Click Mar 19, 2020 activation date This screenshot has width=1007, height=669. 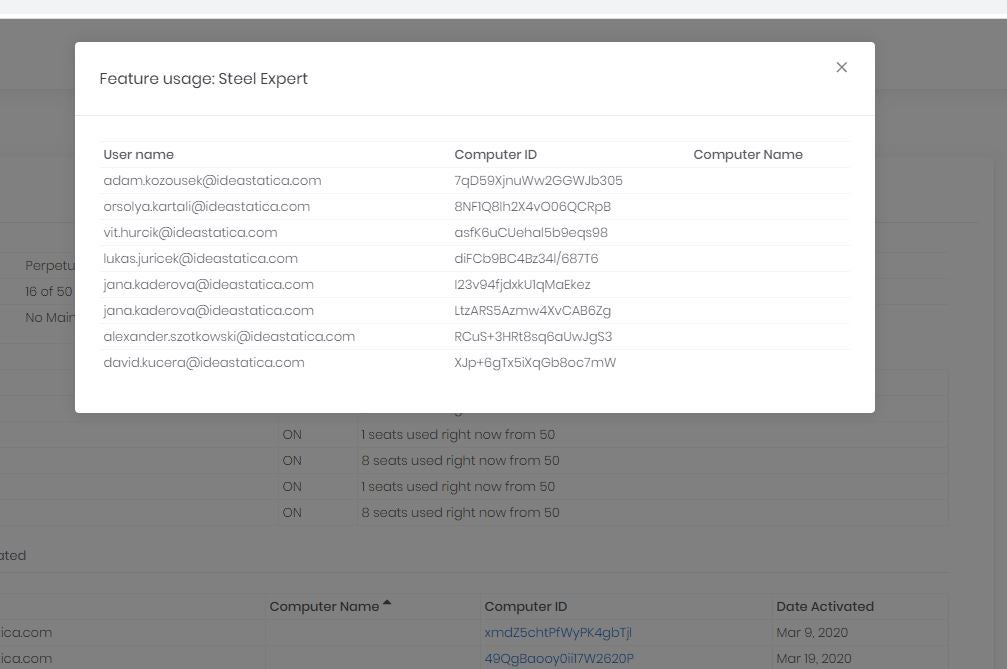[814, 658]
